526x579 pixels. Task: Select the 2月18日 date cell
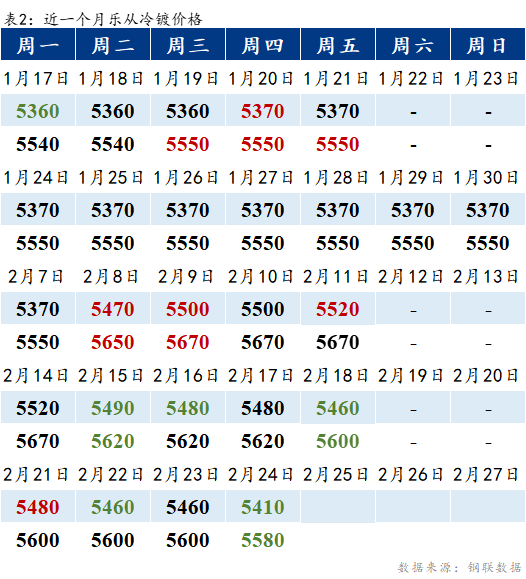(x=336, y=376)
